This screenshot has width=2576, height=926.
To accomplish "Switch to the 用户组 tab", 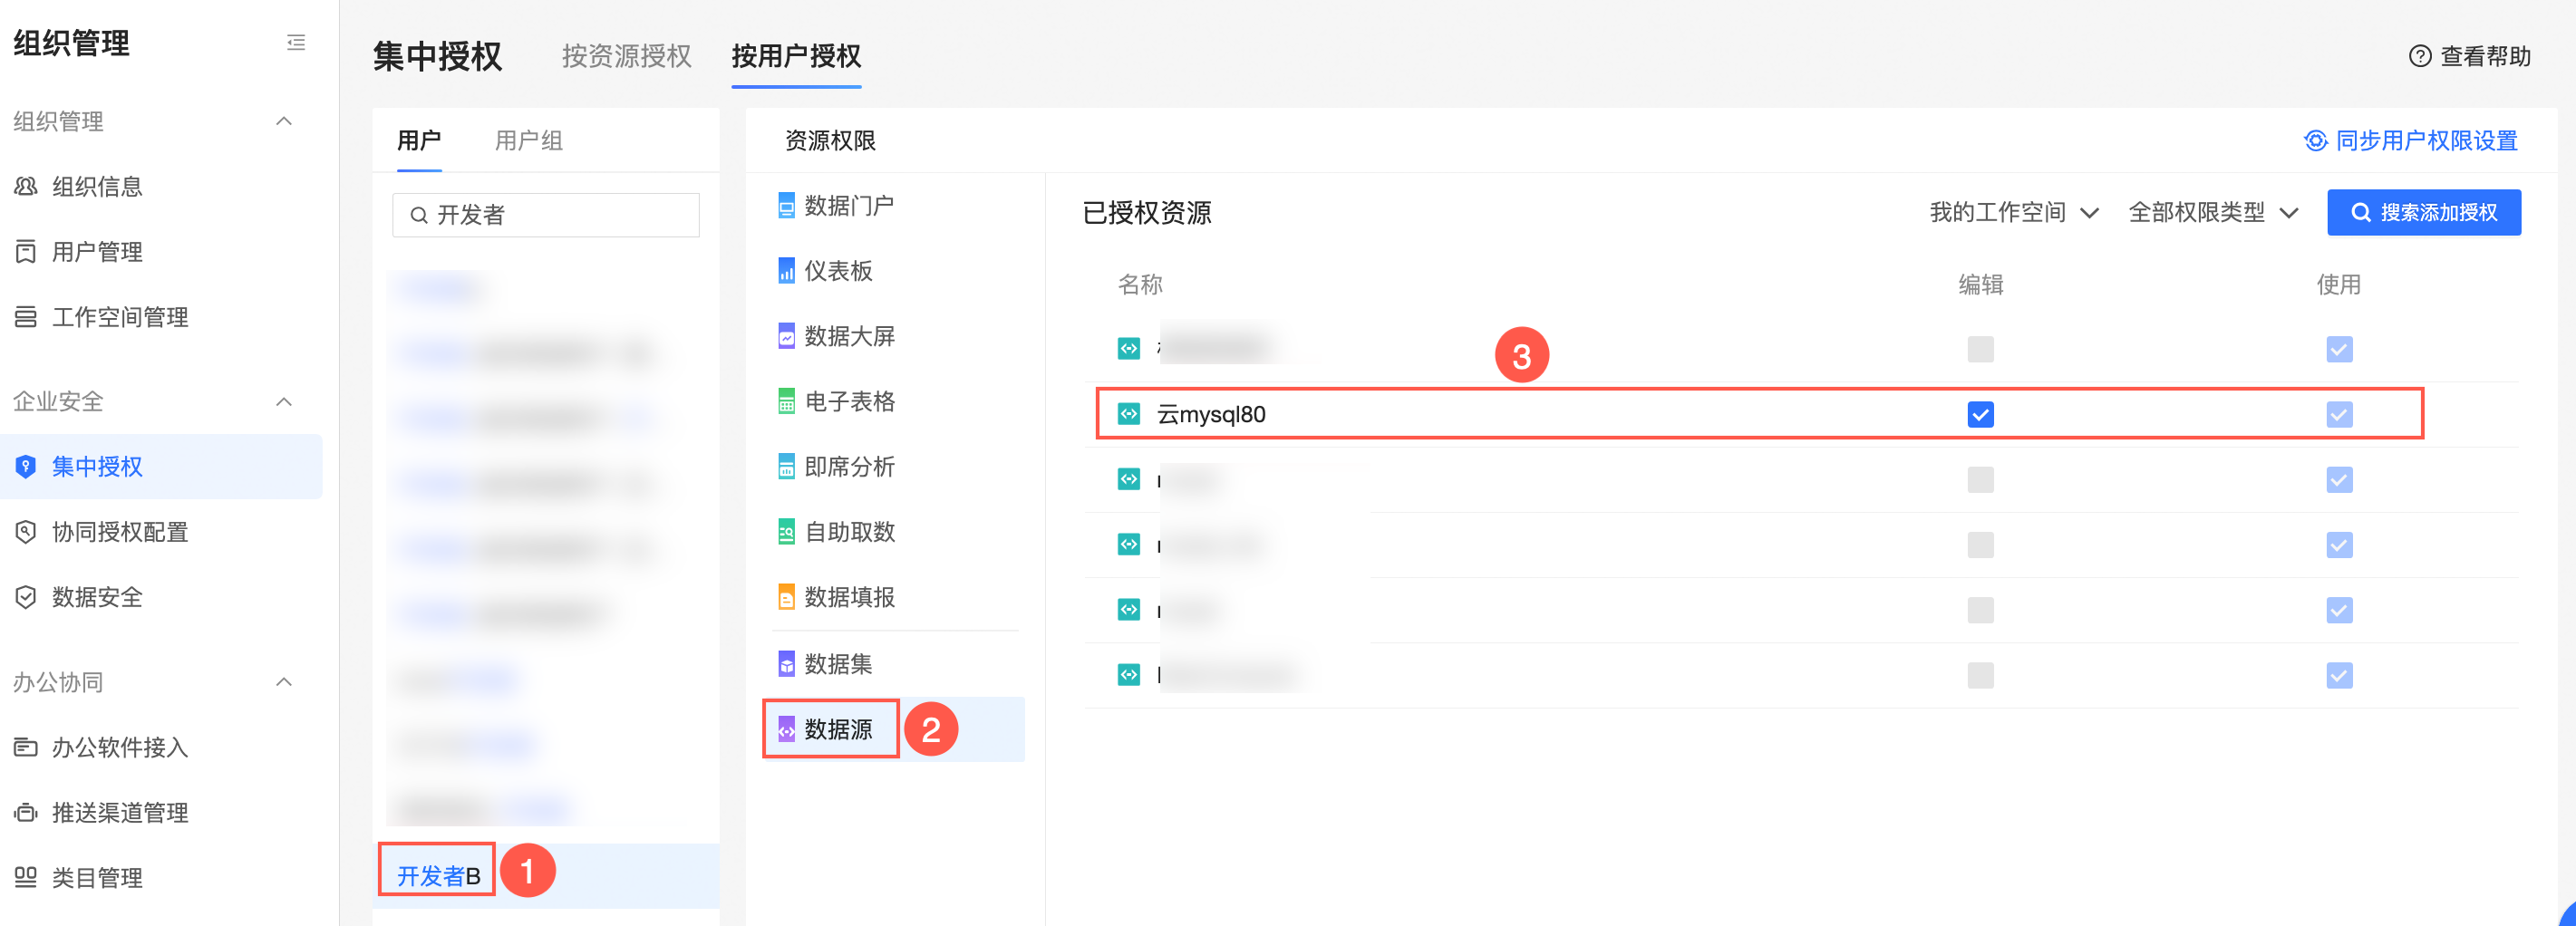I will pos(528,140).
